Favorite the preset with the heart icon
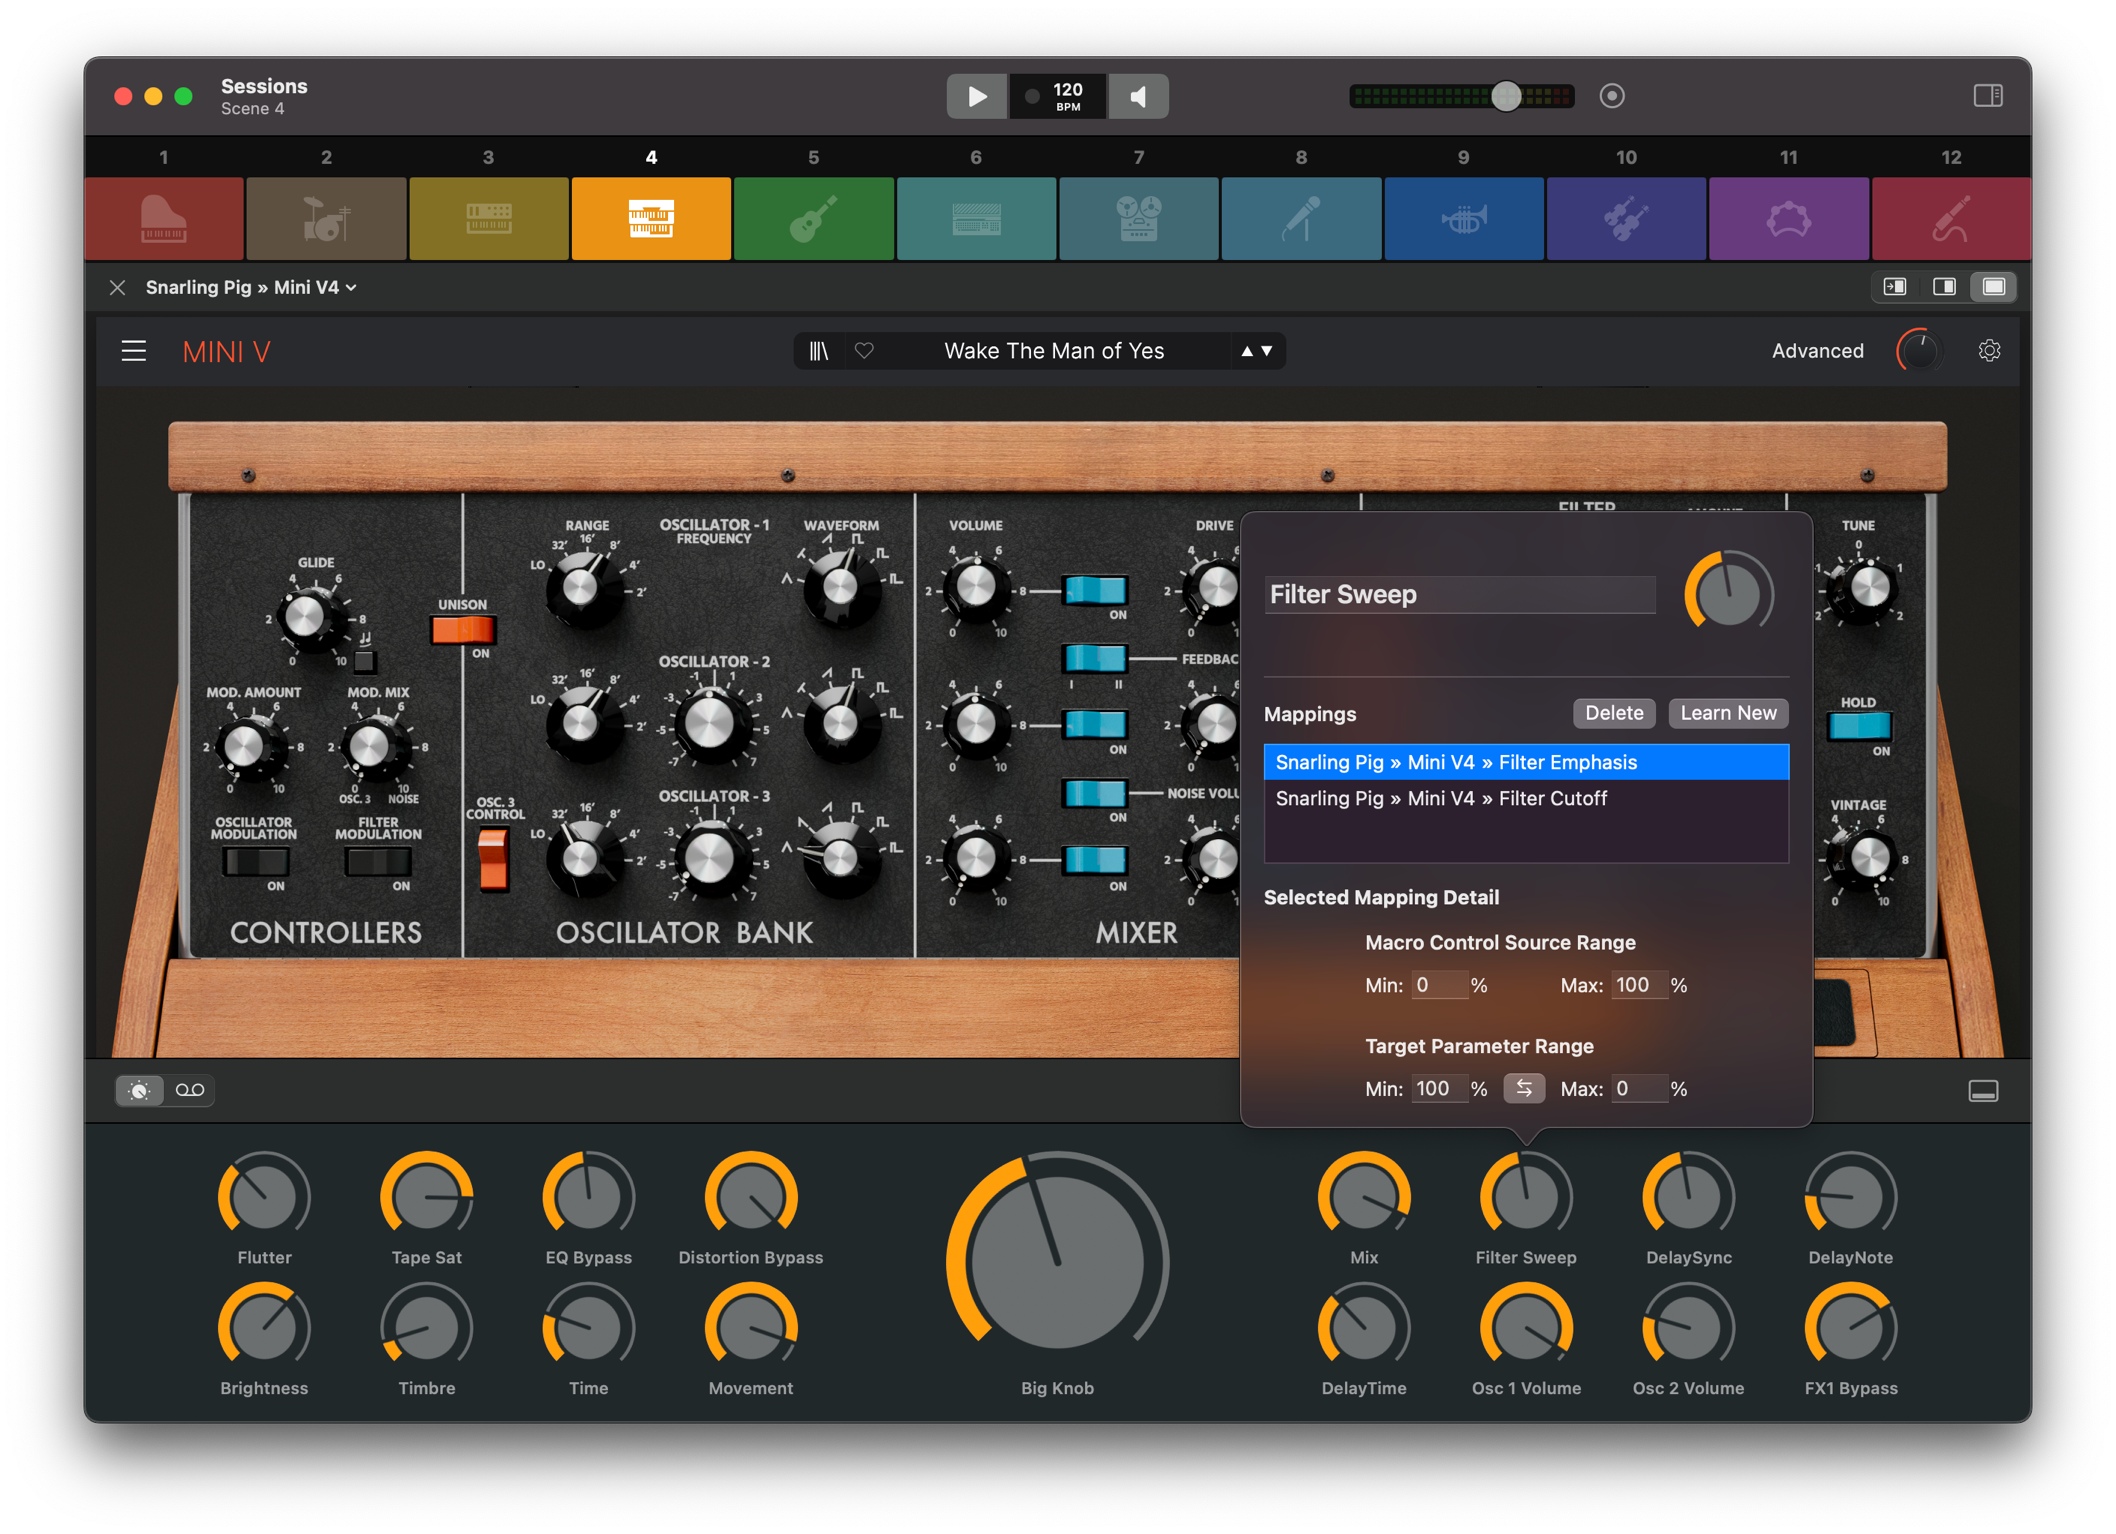The image size is (2116, 1534). pyautogui.click(x=864, y=351)
